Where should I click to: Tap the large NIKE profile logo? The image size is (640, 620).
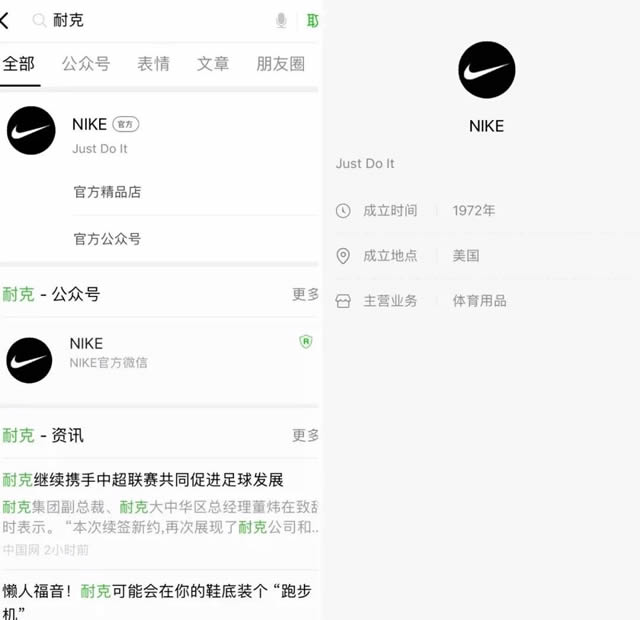click(x=487, y=70)
